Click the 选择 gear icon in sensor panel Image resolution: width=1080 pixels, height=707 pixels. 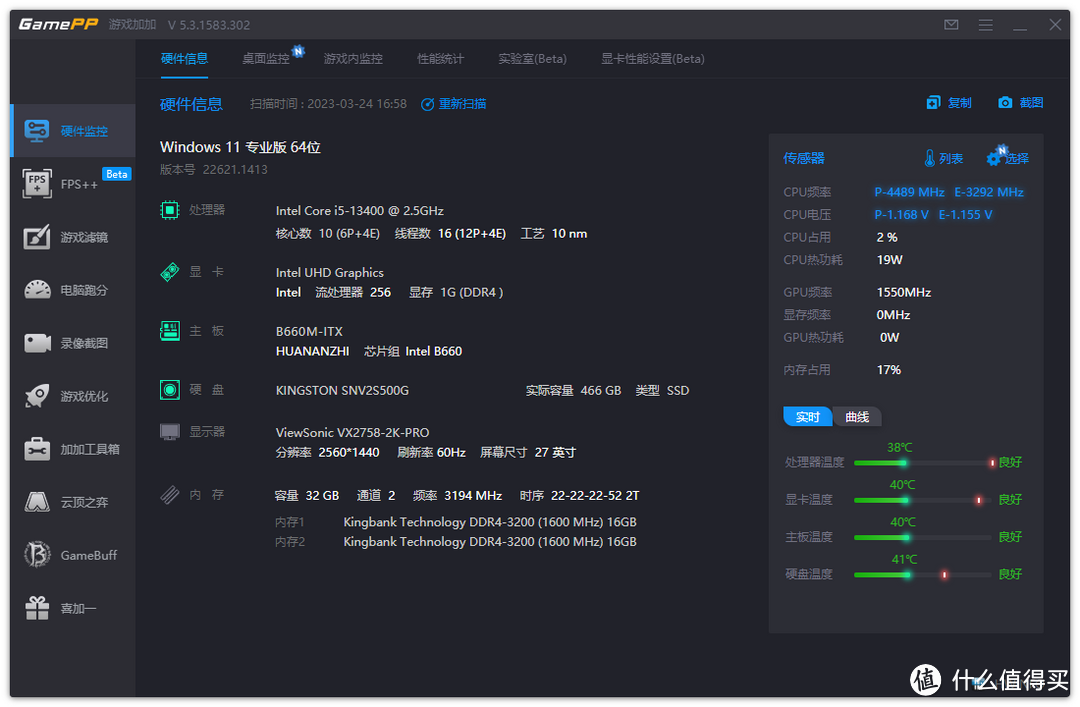click(x=993, y=158)
